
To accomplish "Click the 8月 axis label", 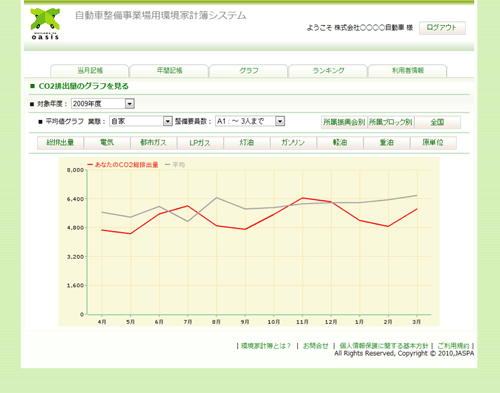I will (x=216, y=322).
